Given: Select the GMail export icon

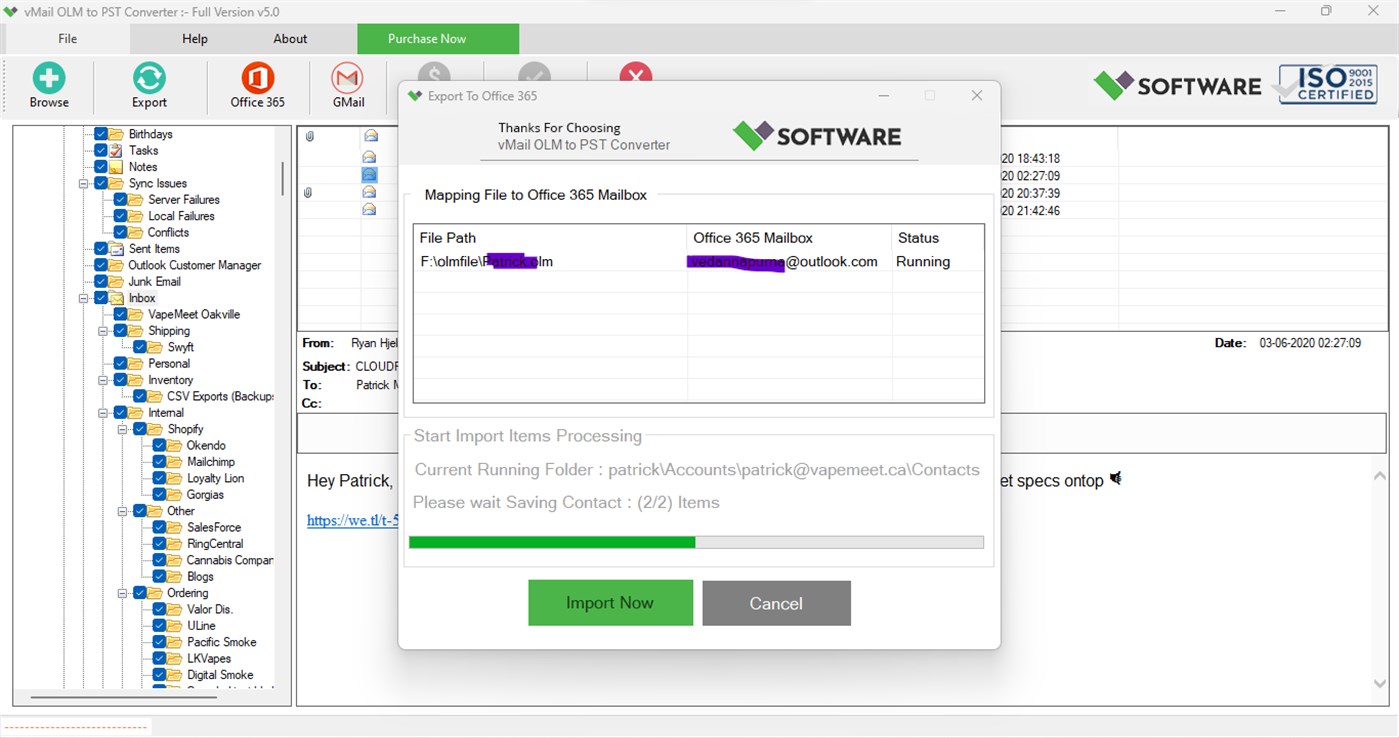Looking at the screenshot, I should tap(346, 85).
